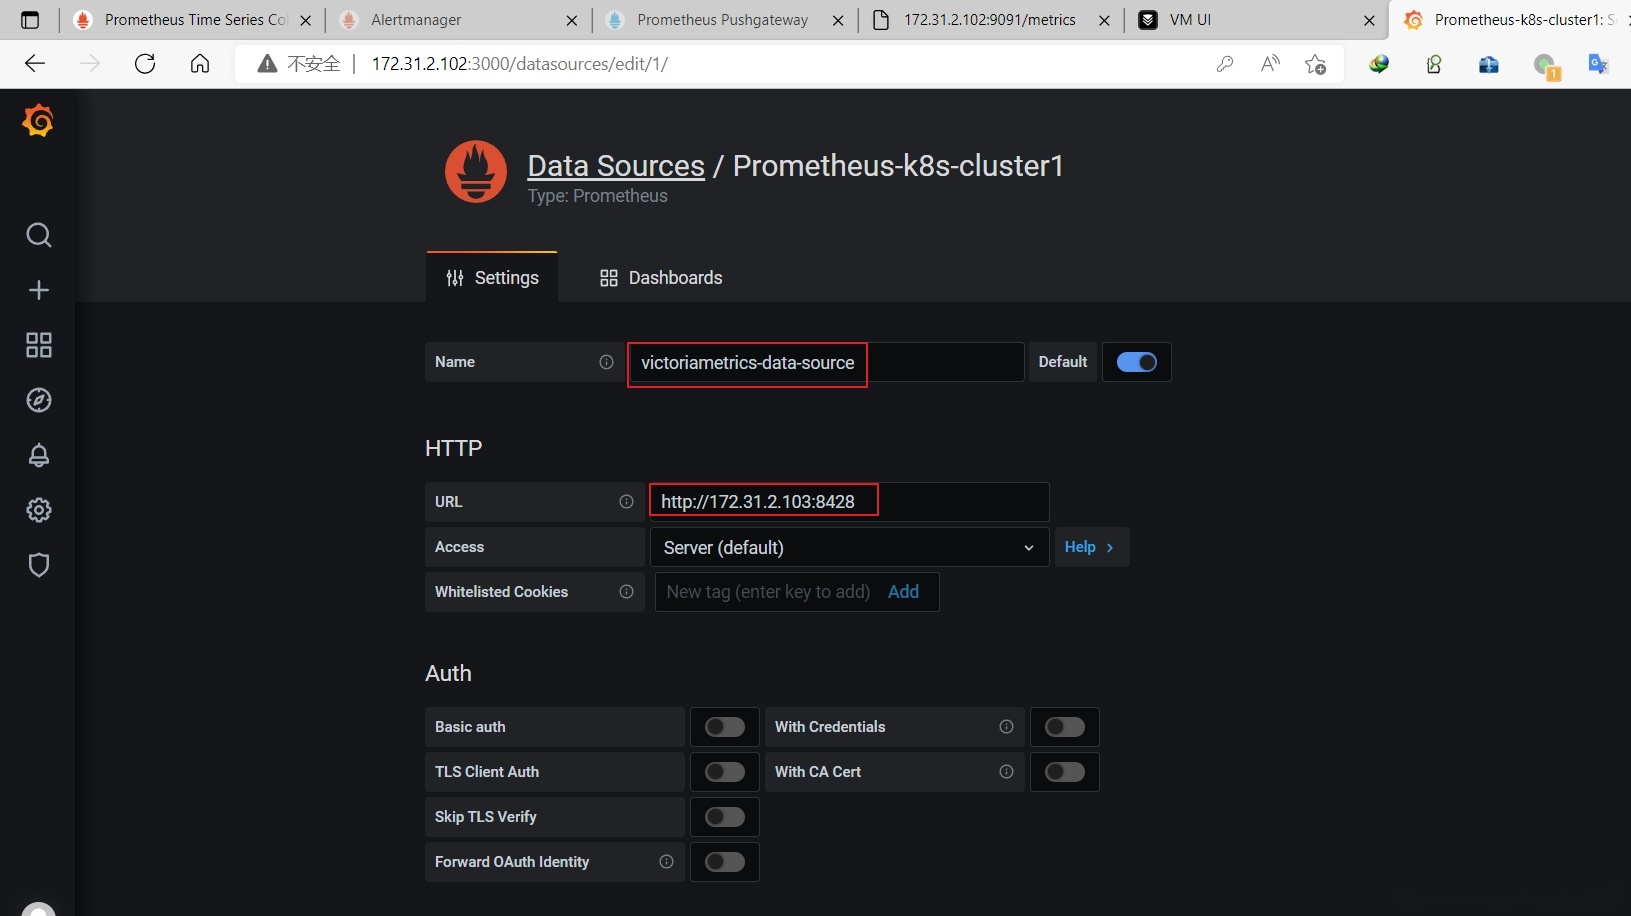Toggle the With CA Cert switch
Image resolution: width=1631 pixels, height=916 pixels.
pos(1064,772)
